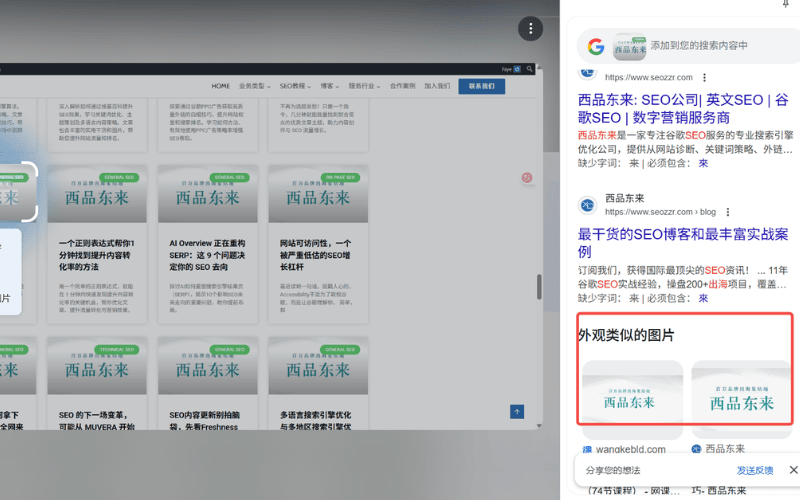Open 合作案例 in the navigation bar

(x=403, y=86)
